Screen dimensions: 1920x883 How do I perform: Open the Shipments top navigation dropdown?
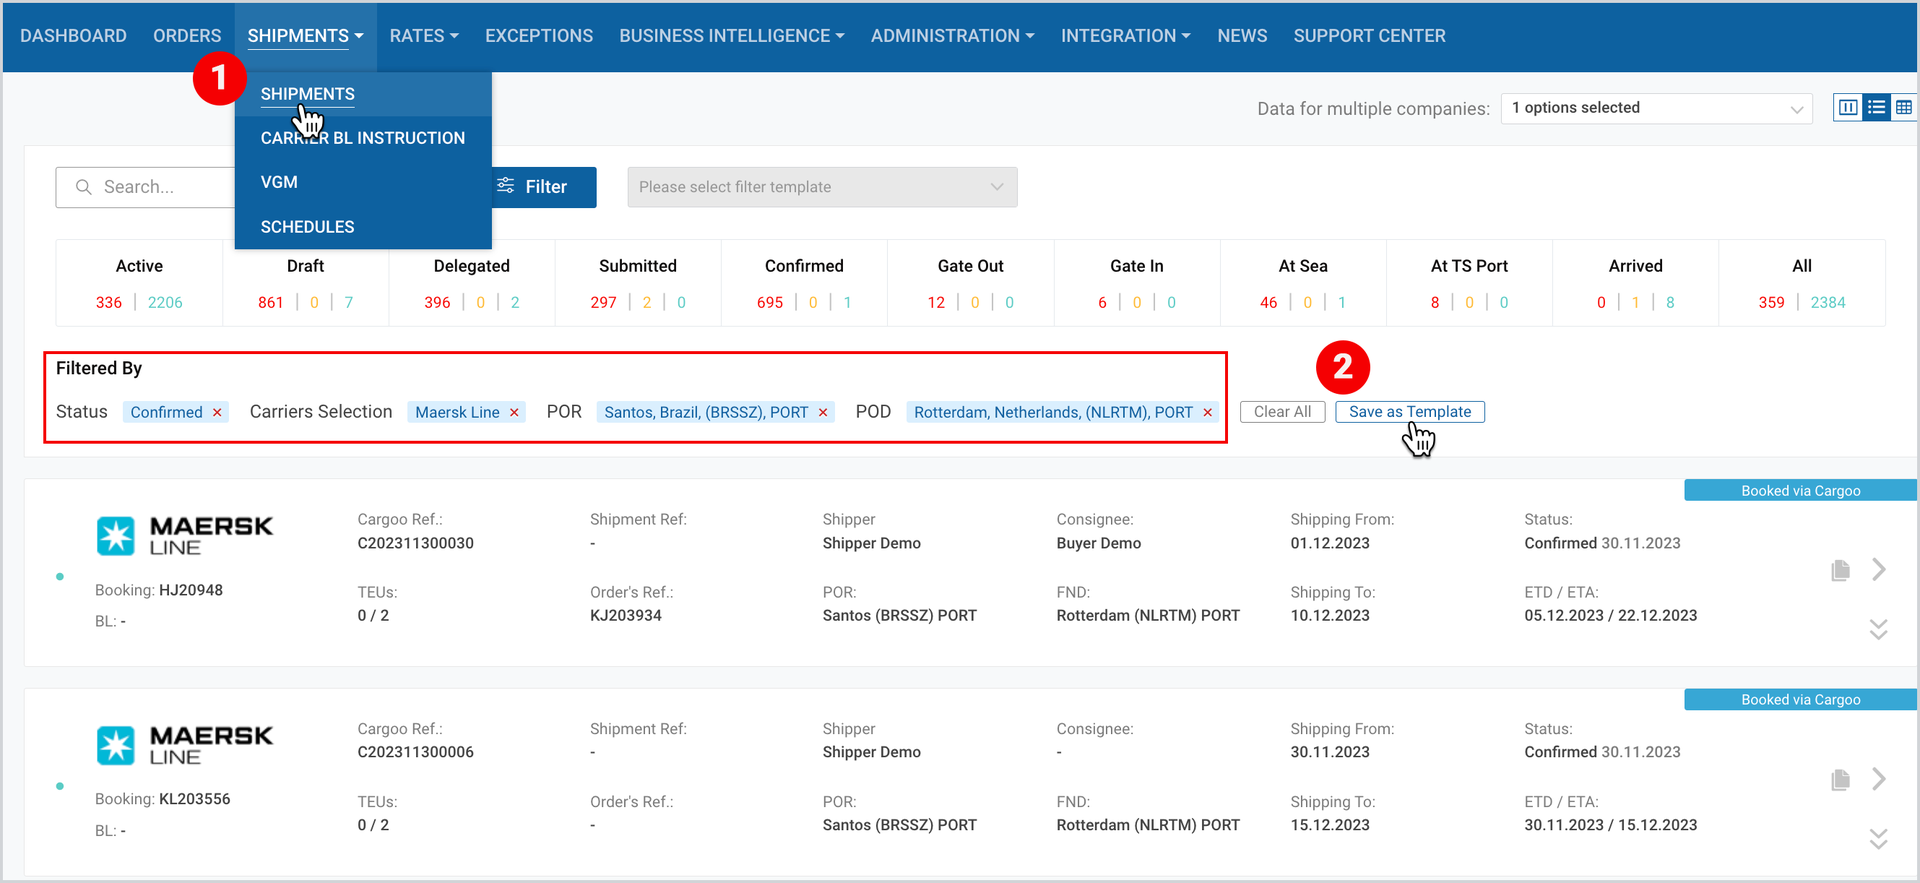pos(305,36)
